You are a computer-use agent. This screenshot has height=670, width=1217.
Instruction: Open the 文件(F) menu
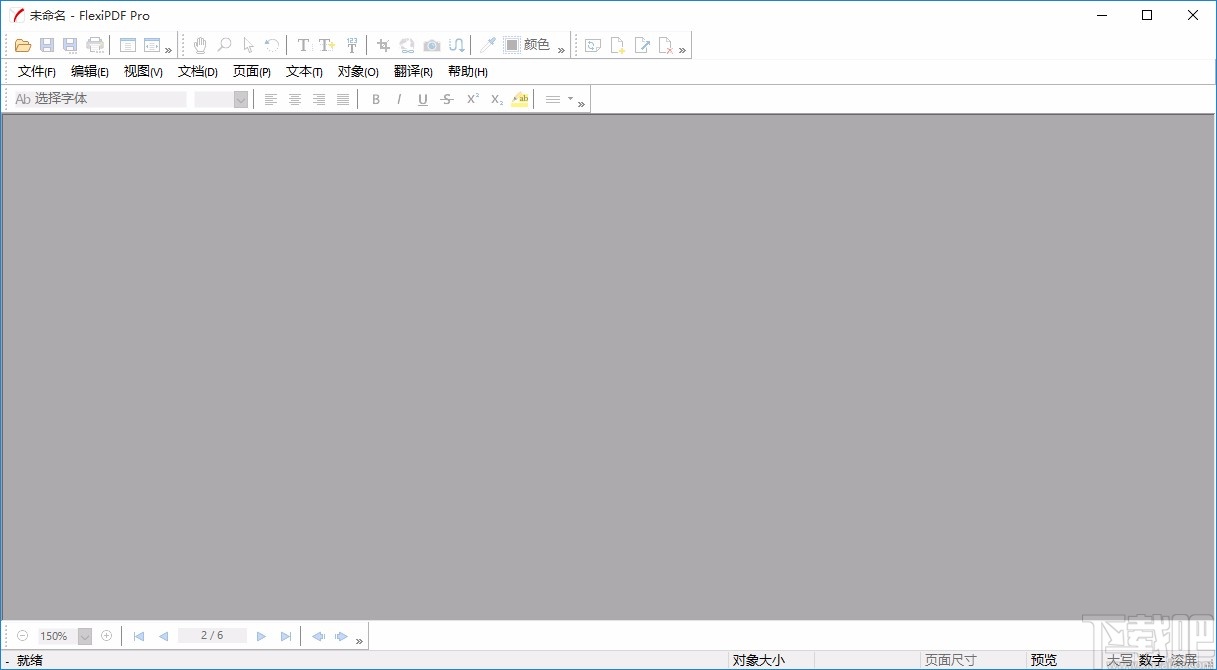click(34, 71)
